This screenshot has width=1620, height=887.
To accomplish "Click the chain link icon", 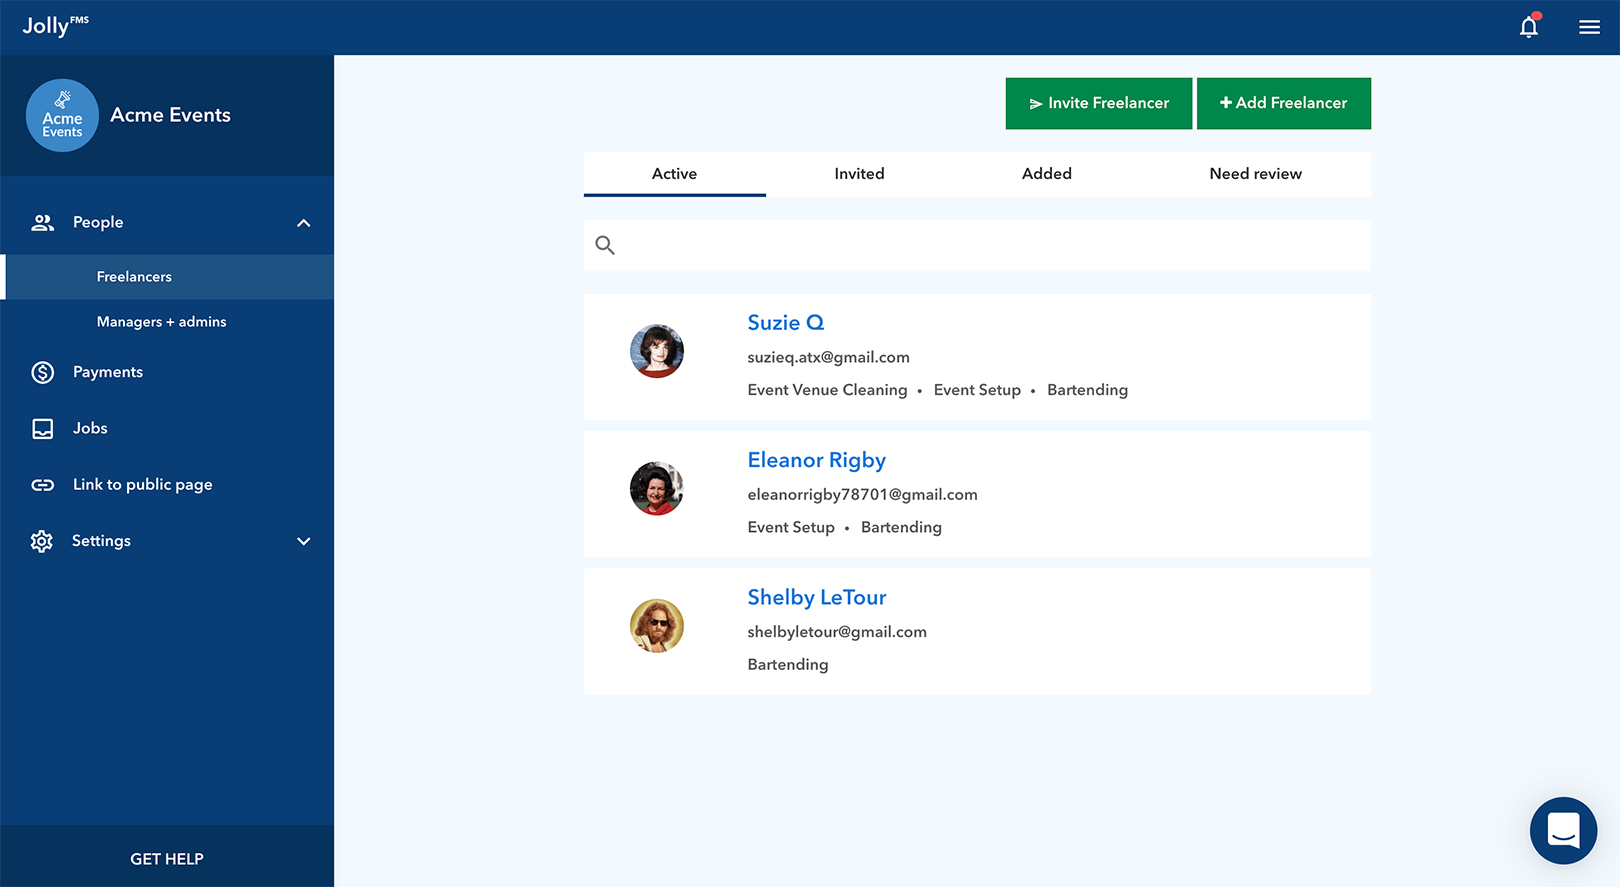I will pyautogui.click(x=42, y=485).
